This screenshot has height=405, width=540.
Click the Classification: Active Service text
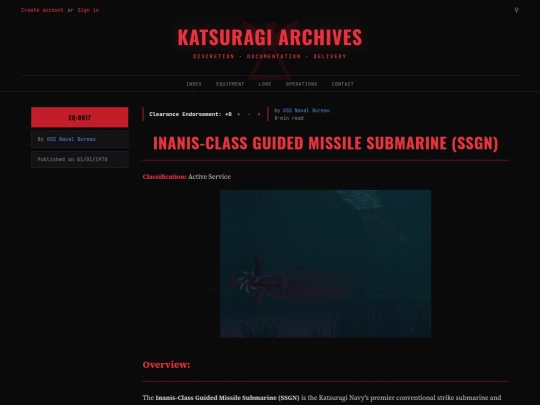click(187, 177)
